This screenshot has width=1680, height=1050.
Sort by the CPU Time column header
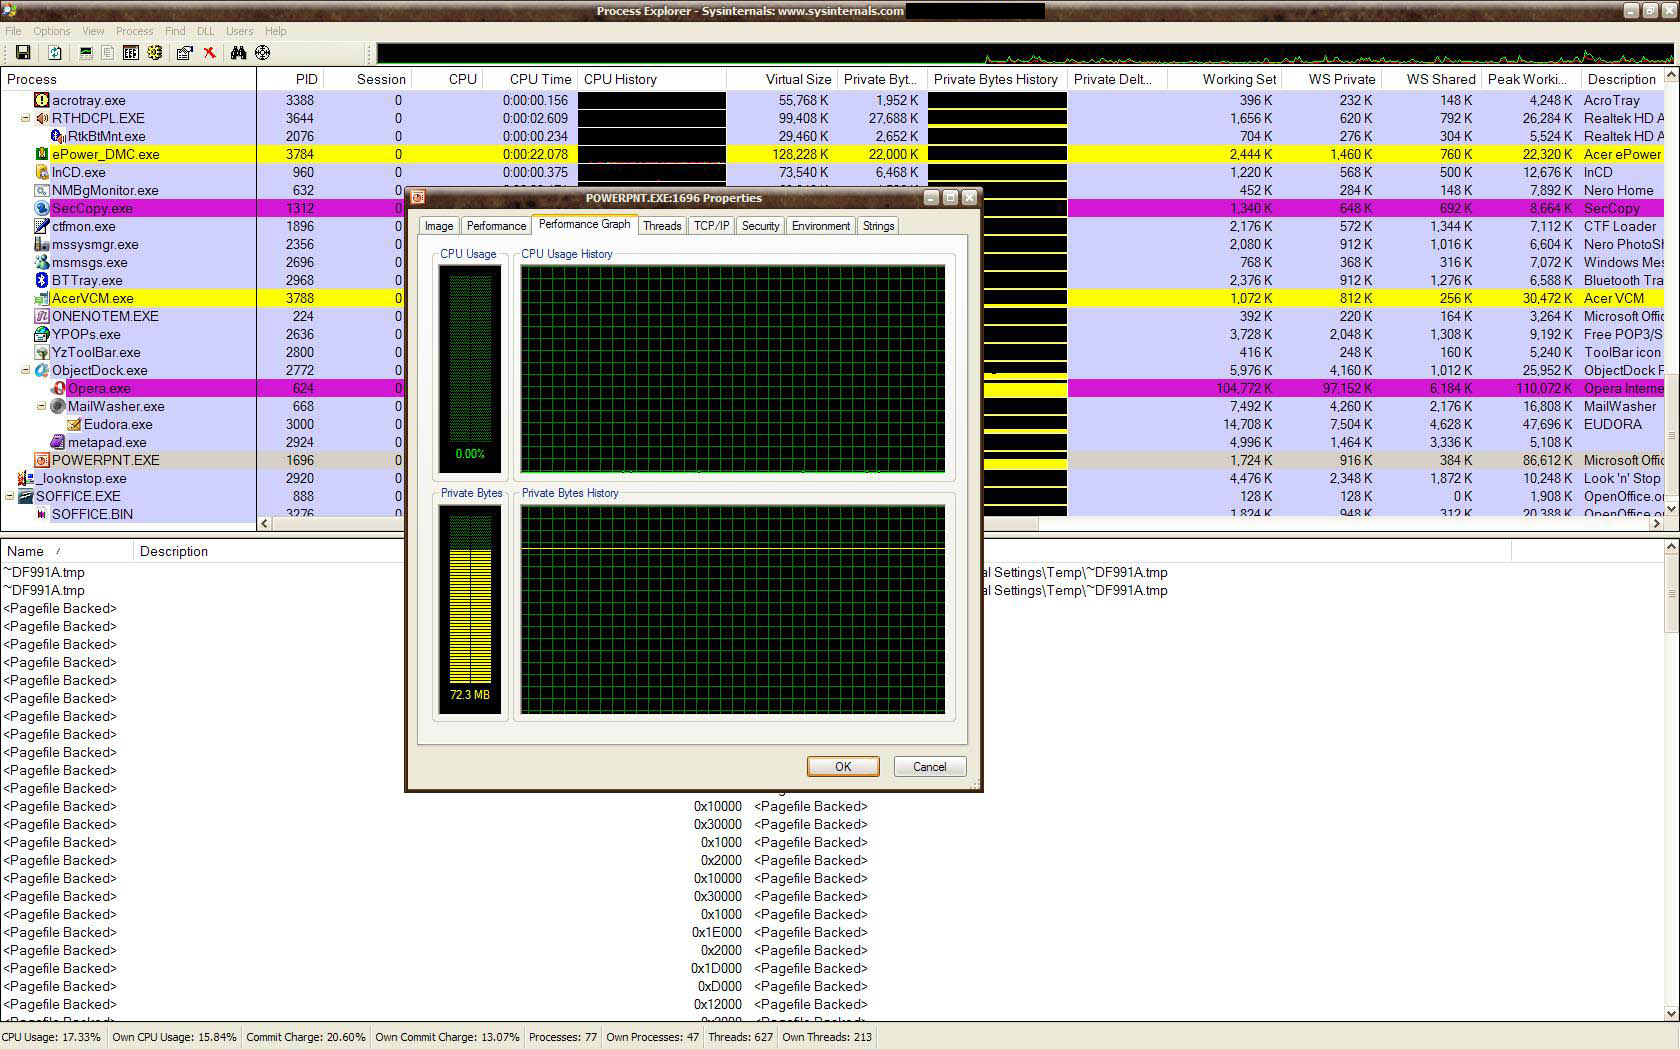tap(531, 79)
